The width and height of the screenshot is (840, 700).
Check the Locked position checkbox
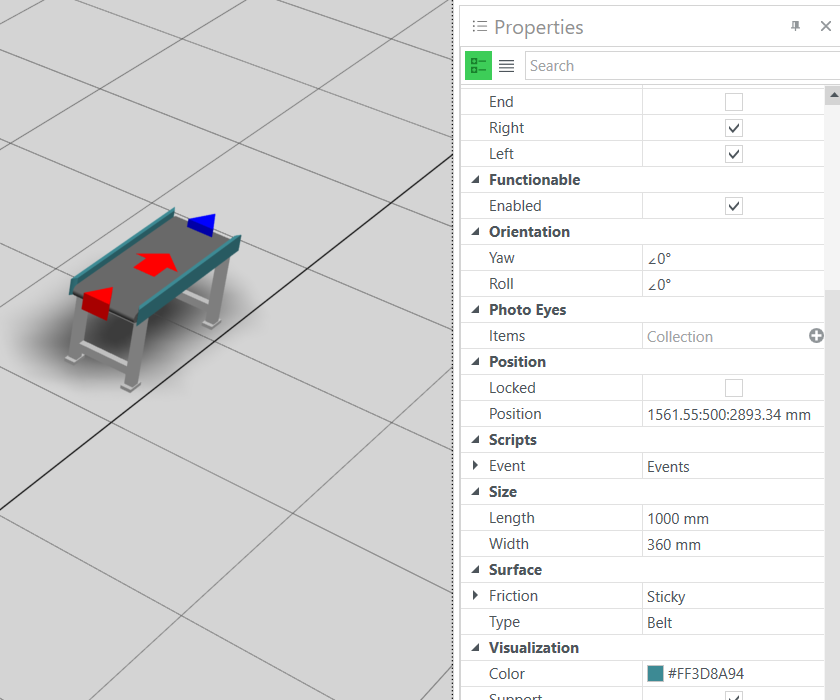733,388
